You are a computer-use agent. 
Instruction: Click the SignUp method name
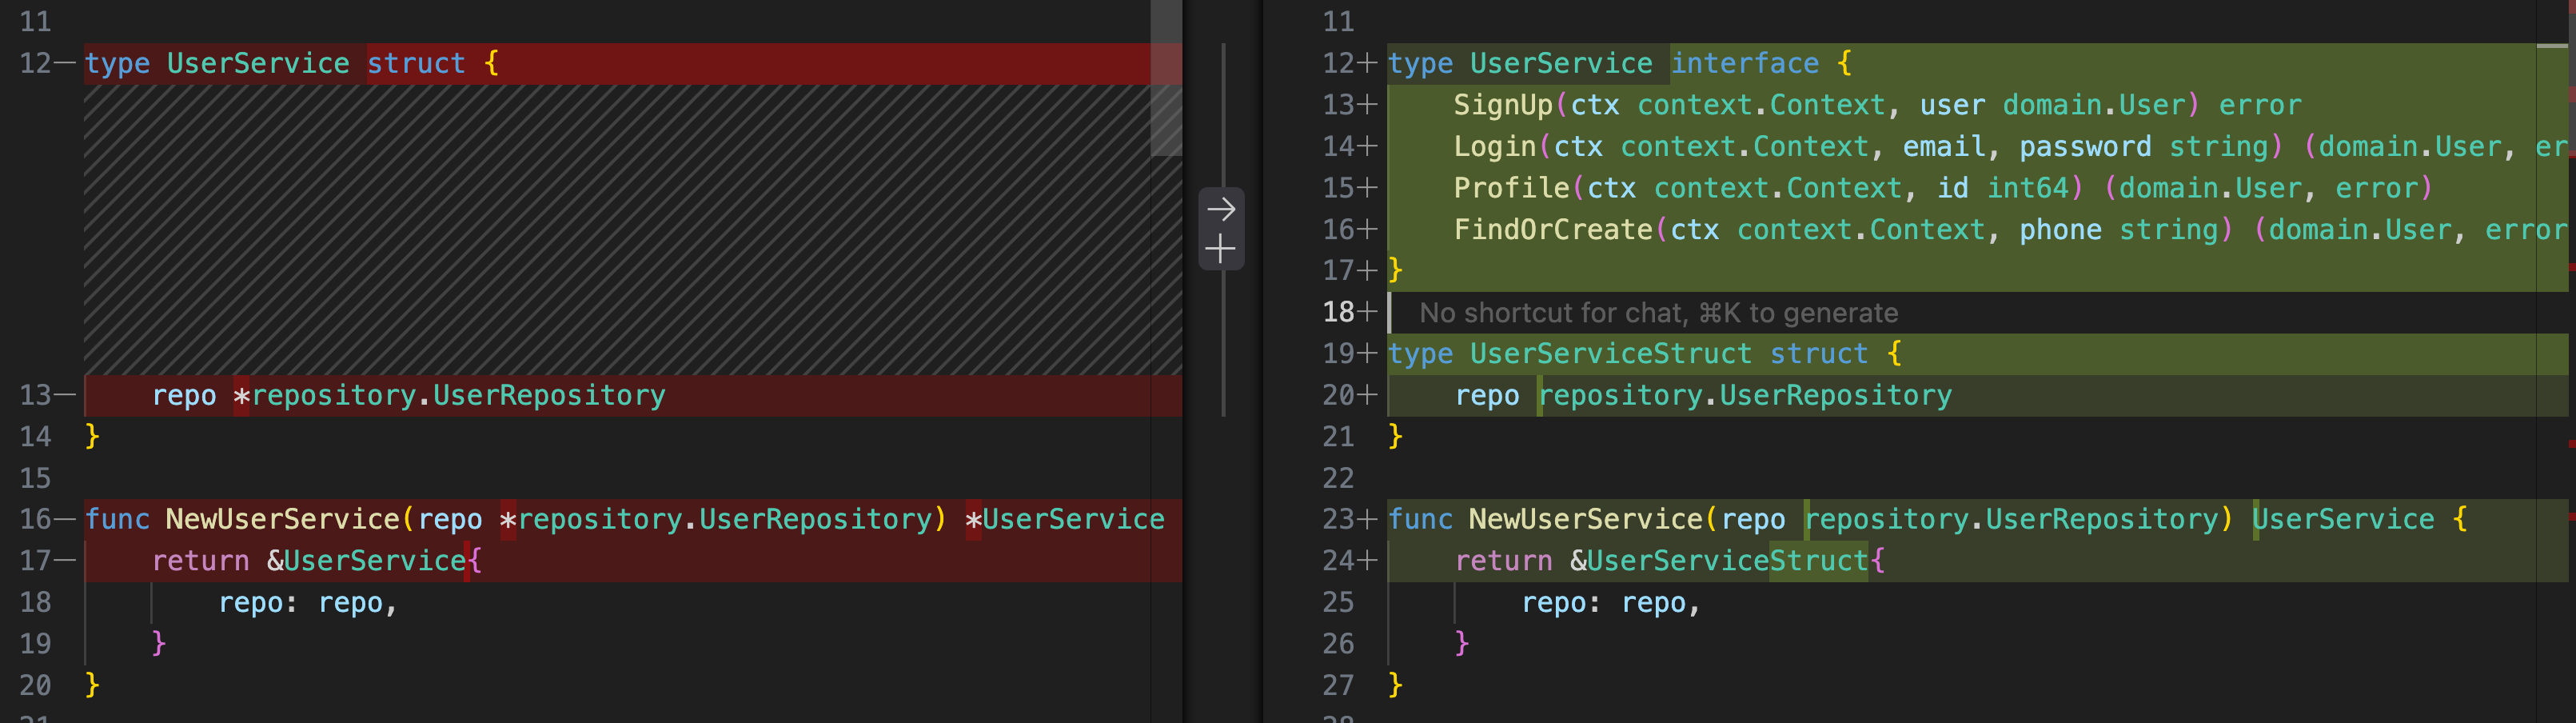1503,105
